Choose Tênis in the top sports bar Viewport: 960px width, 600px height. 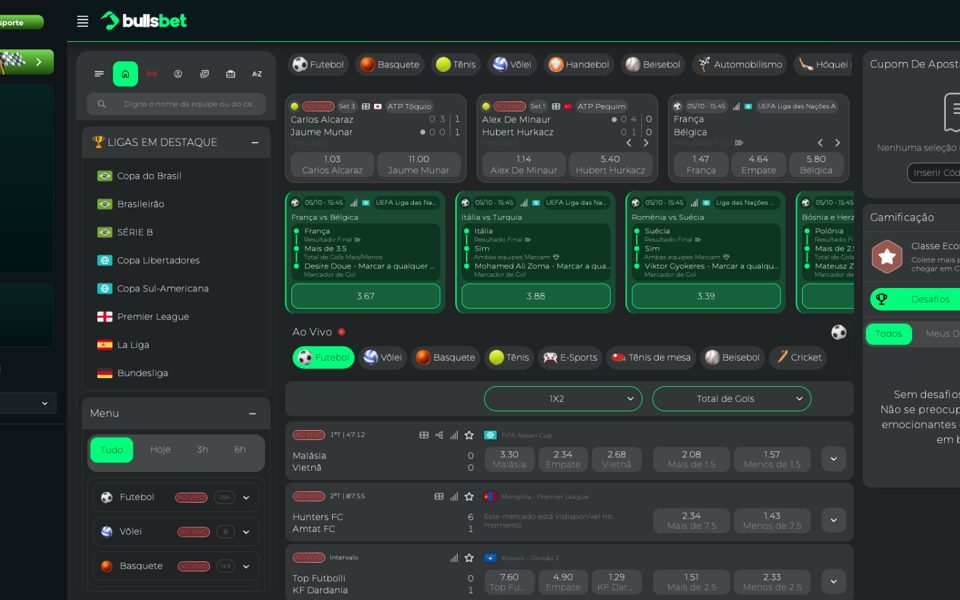[456, 64]
